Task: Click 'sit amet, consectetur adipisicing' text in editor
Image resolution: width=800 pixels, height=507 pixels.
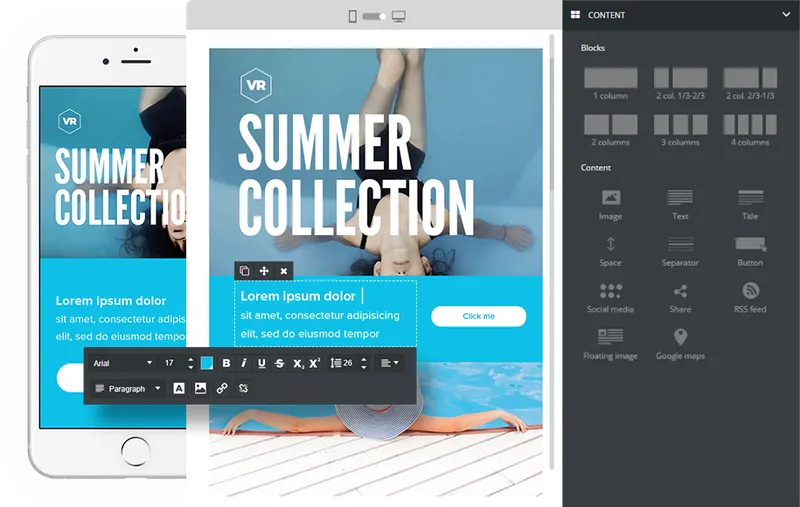Action: click(320, 315)
